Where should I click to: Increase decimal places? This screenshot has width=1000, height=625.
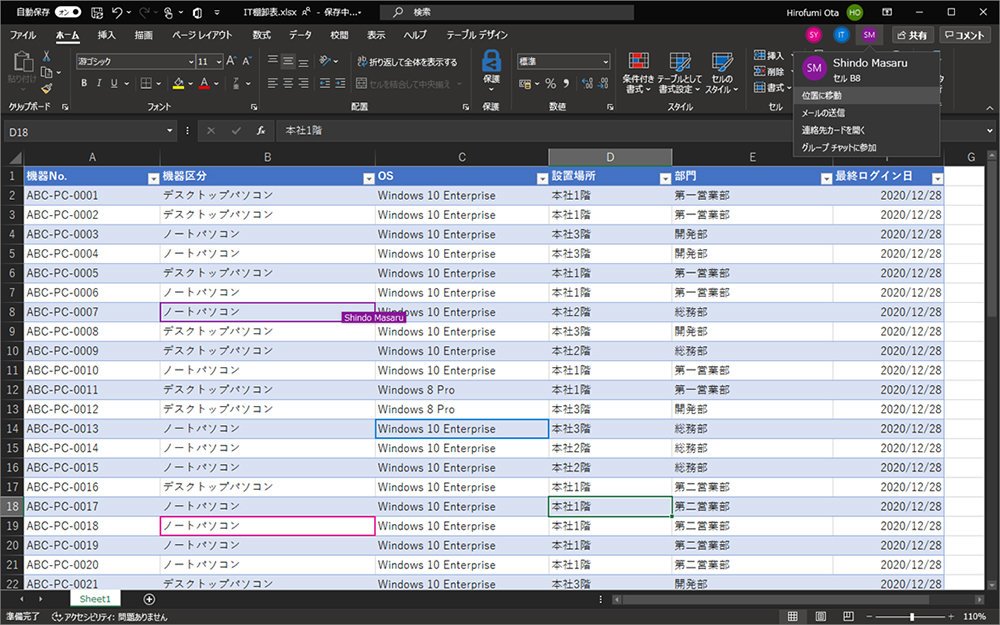pos(587,84)
